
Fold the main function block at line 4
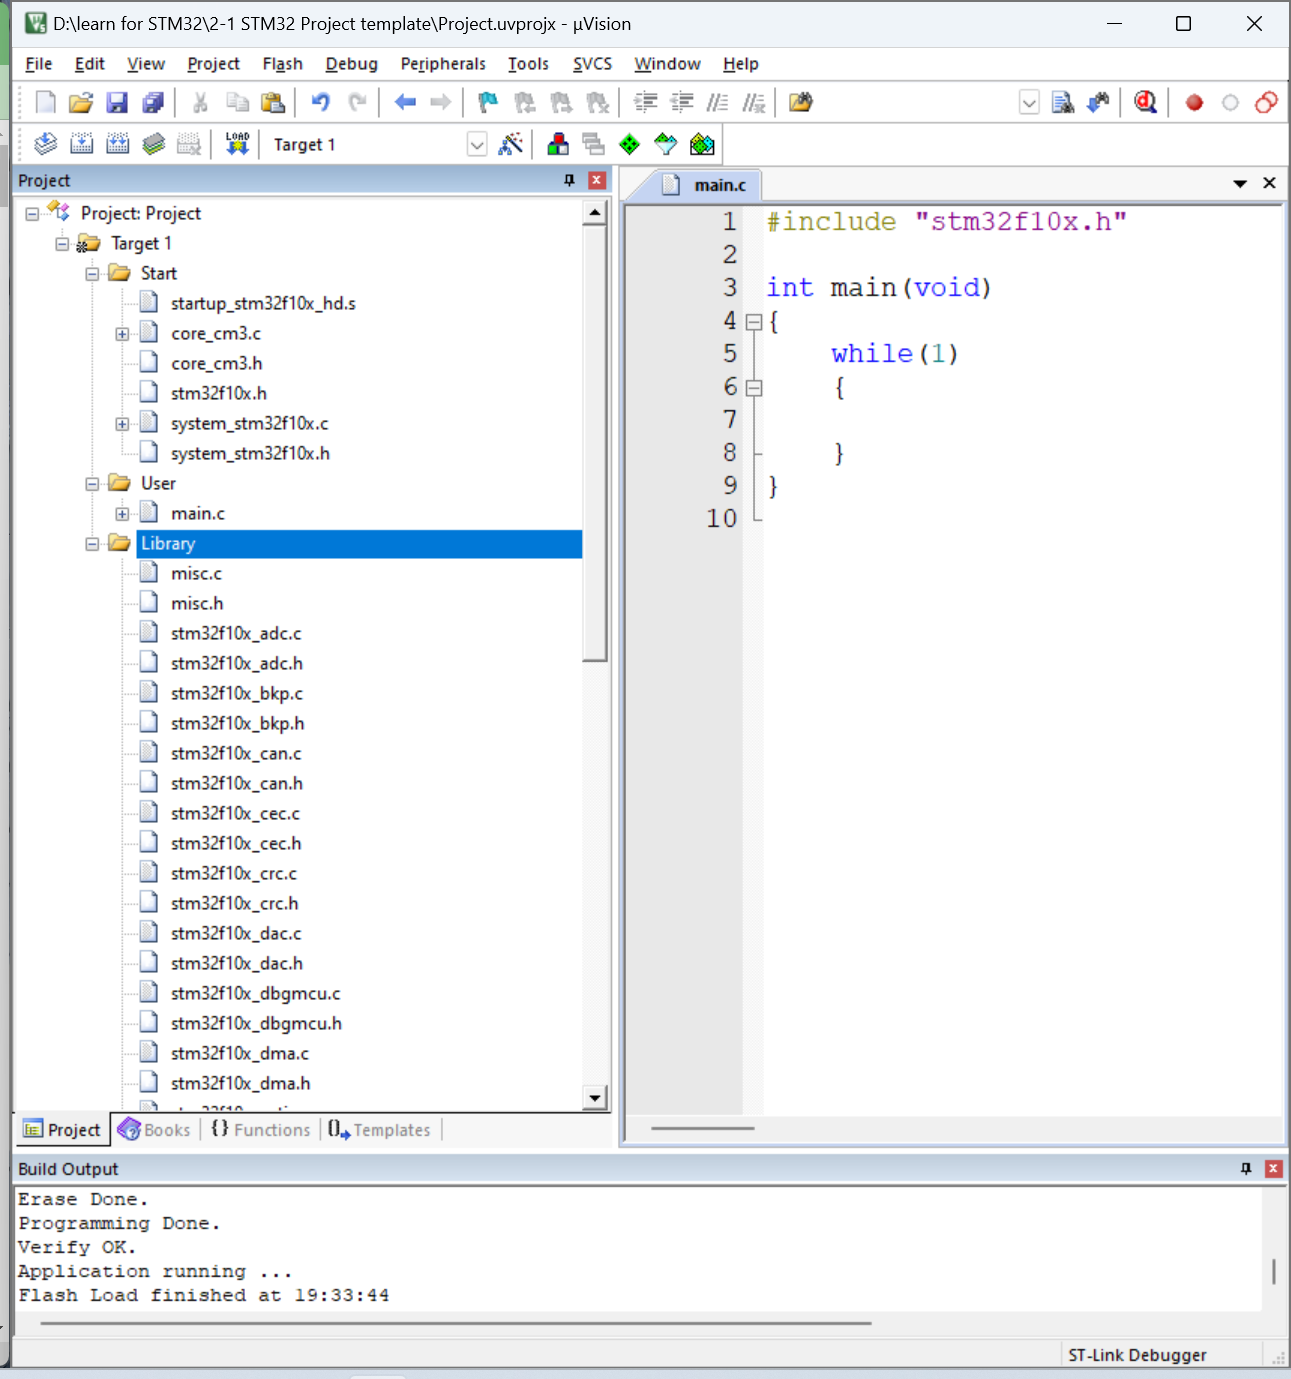[x=754, y=322]
